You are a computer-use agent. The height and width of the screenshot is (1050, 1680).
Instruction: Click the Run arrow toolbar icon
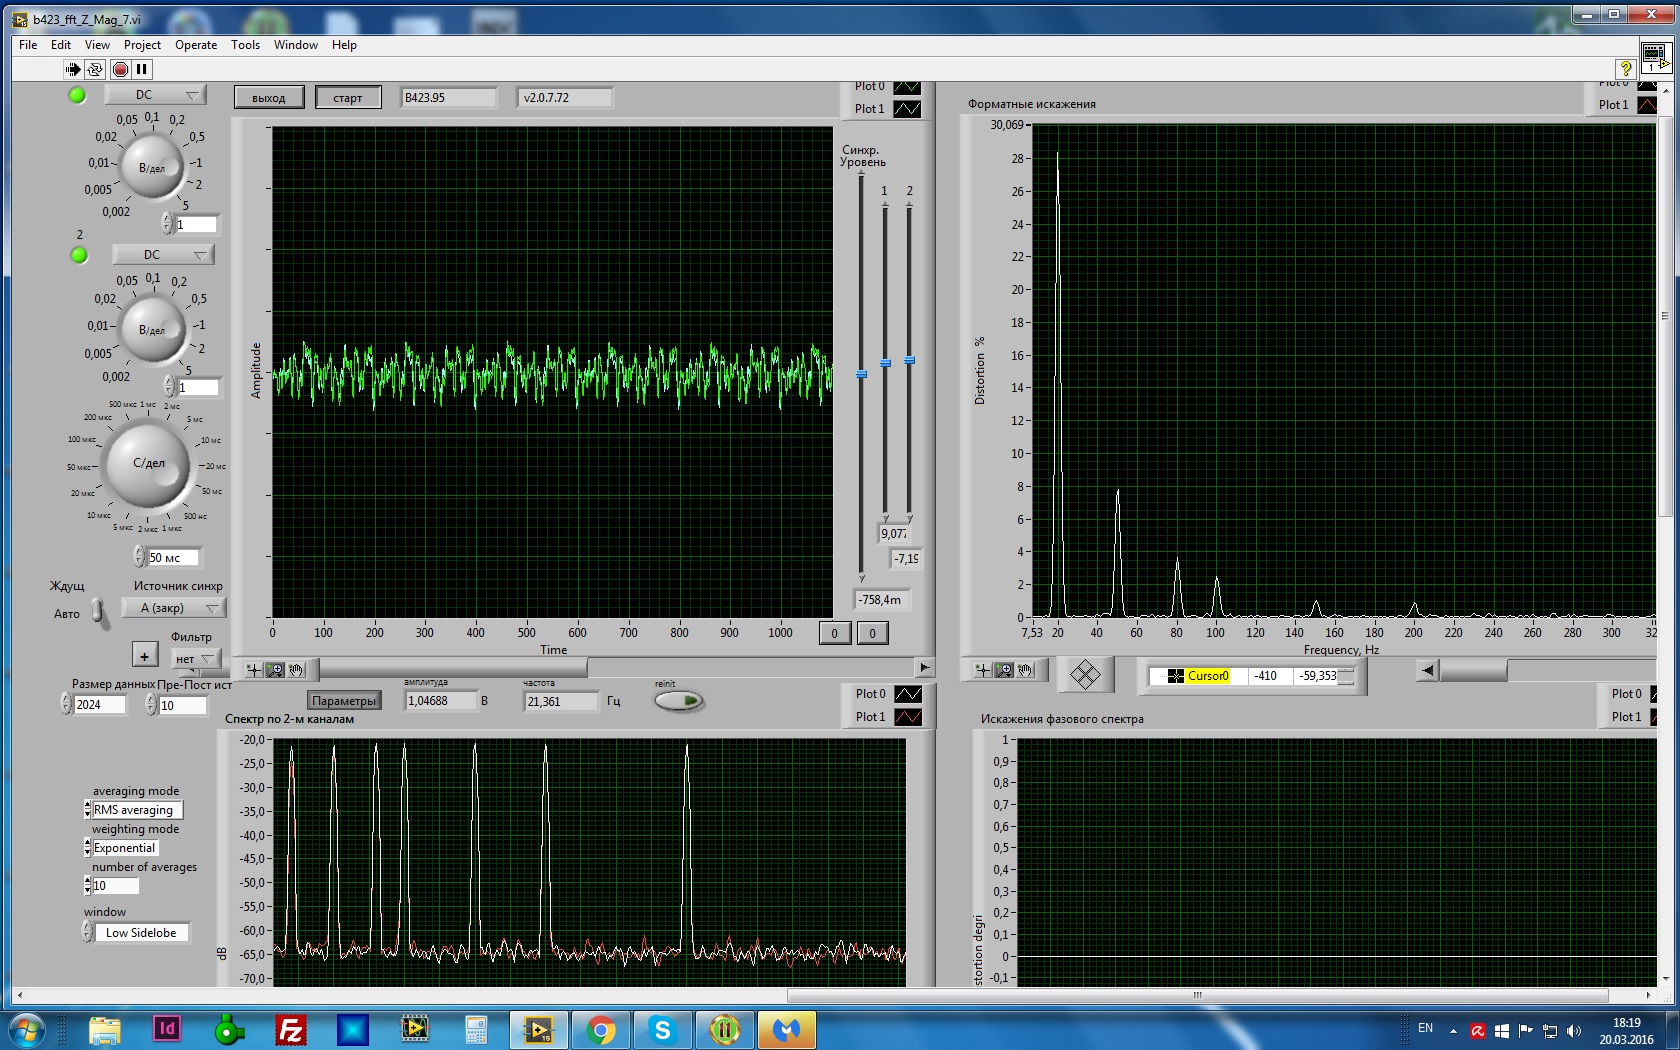coord(72,69)
